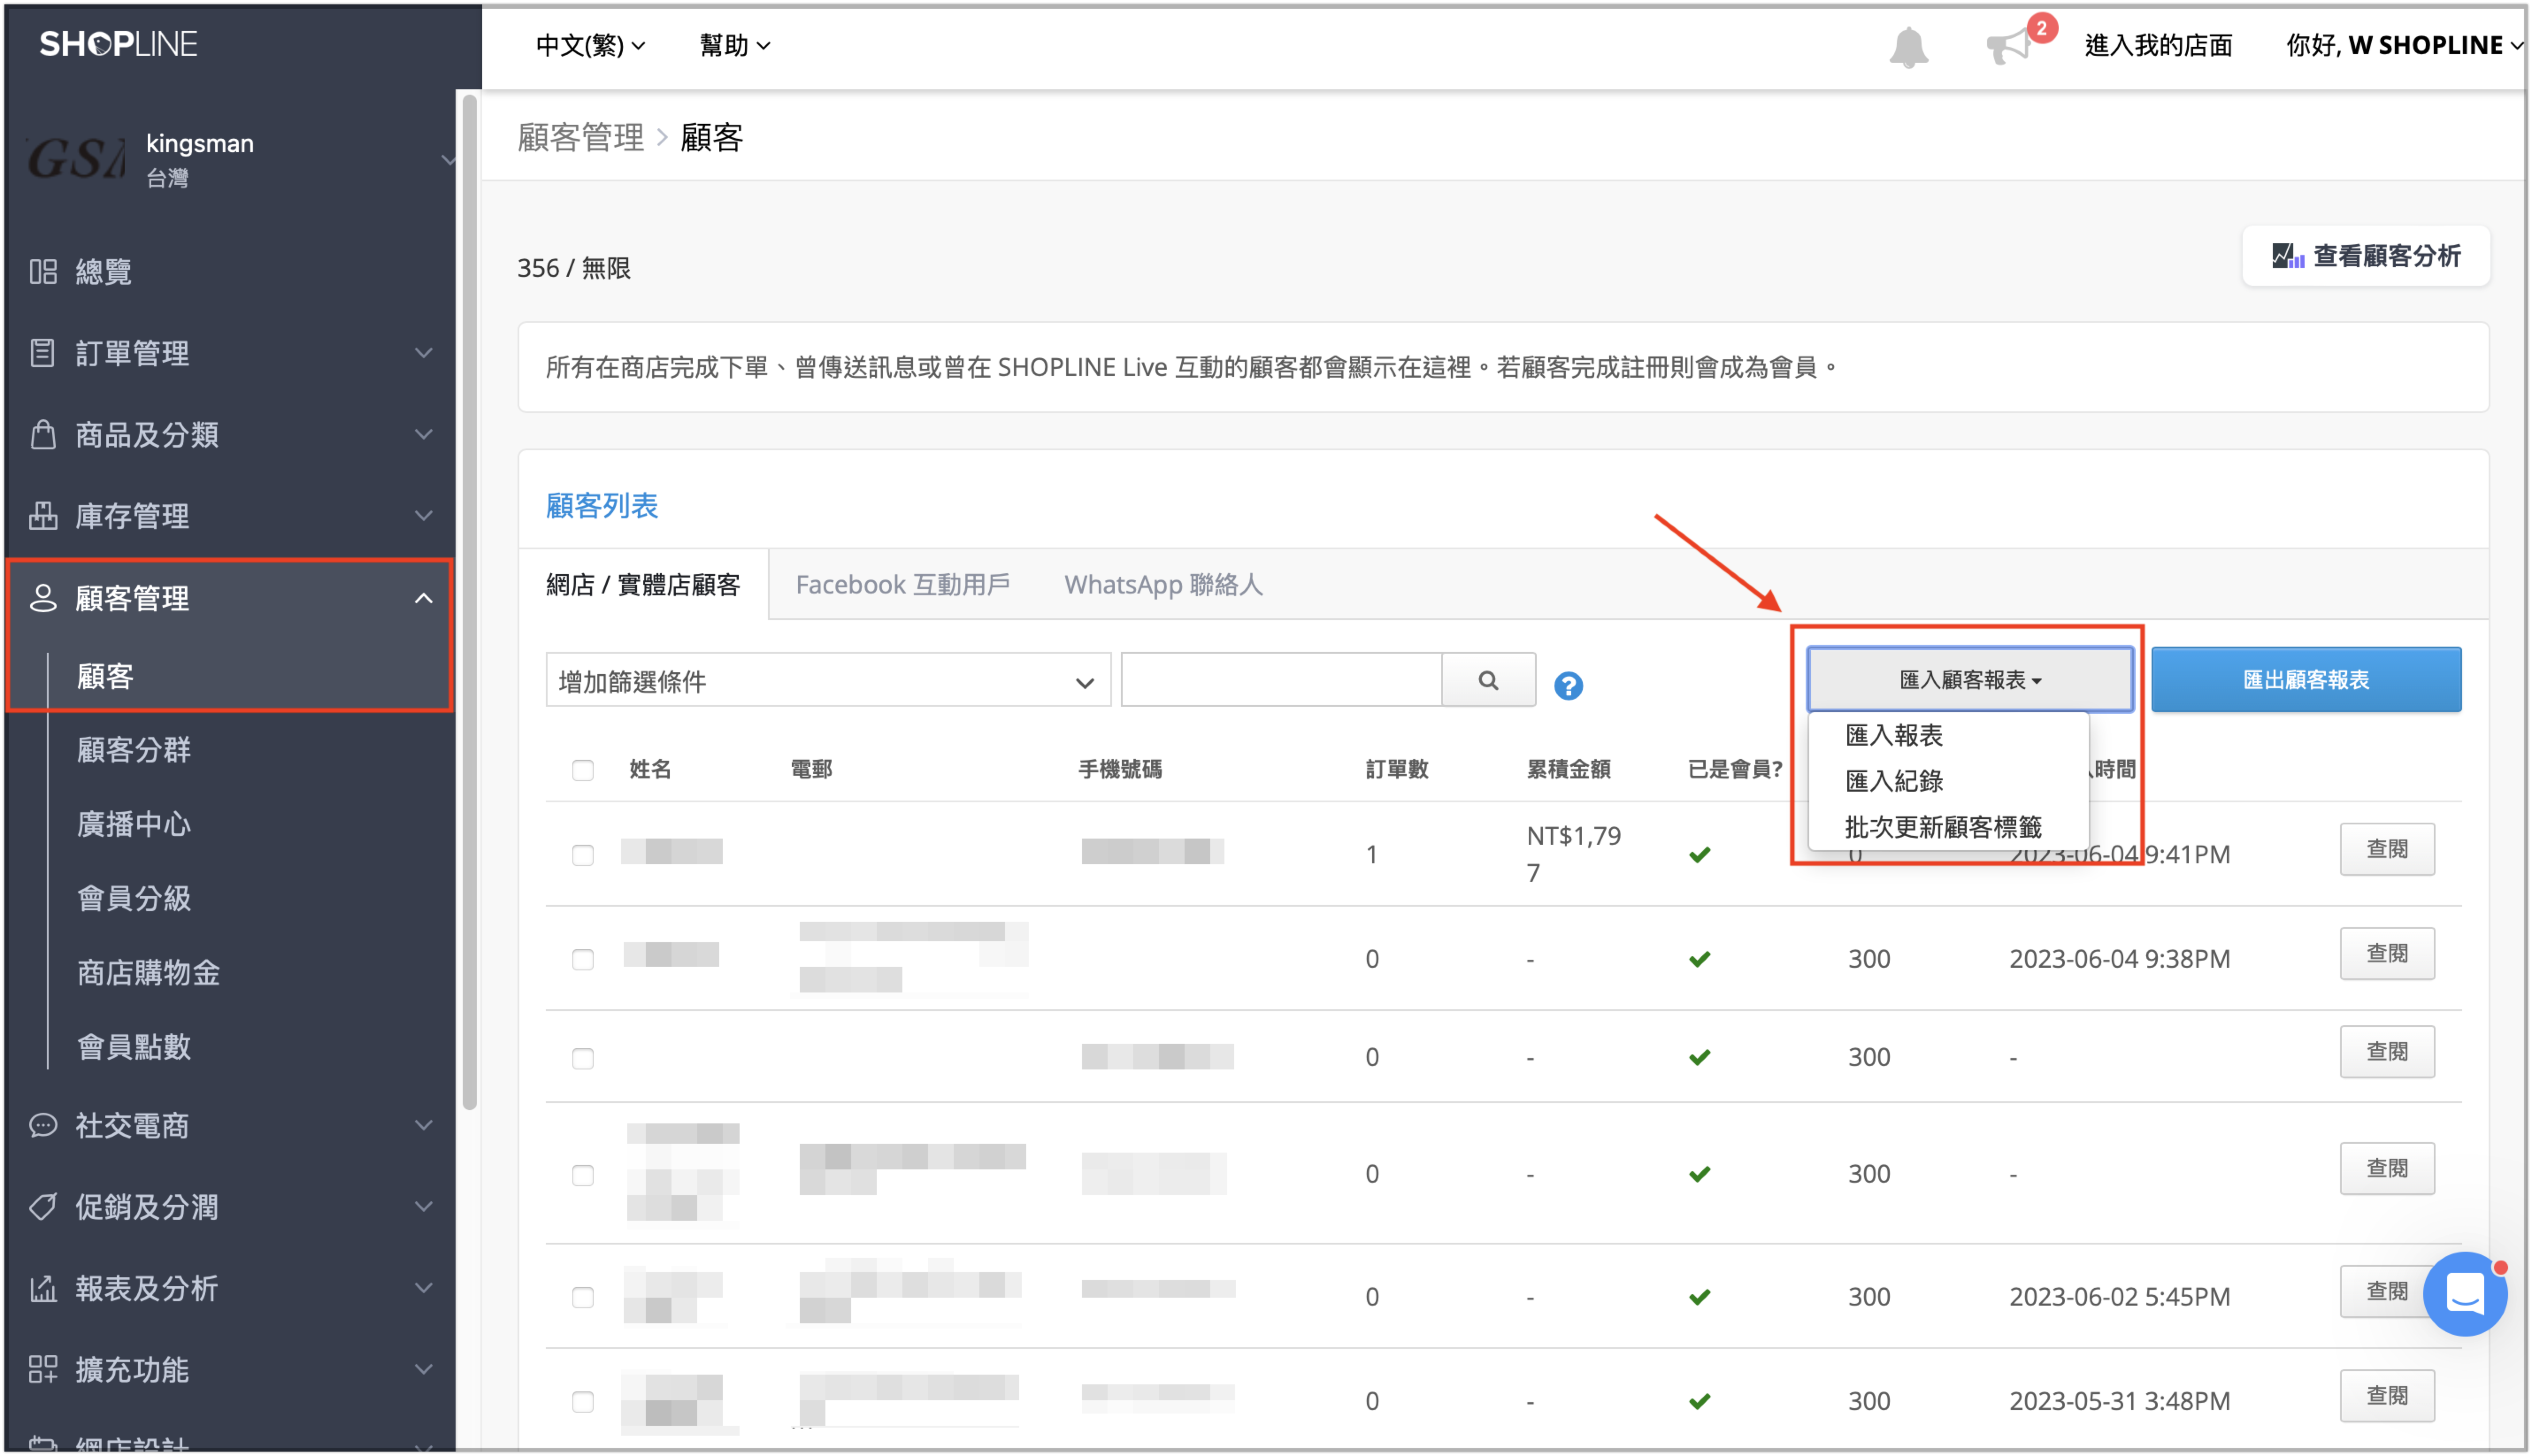Viewport: 2532px width, 1456px height.
Task: Open the W SHOPLINE account dropdown
Action: click(x=2404, y=45)
